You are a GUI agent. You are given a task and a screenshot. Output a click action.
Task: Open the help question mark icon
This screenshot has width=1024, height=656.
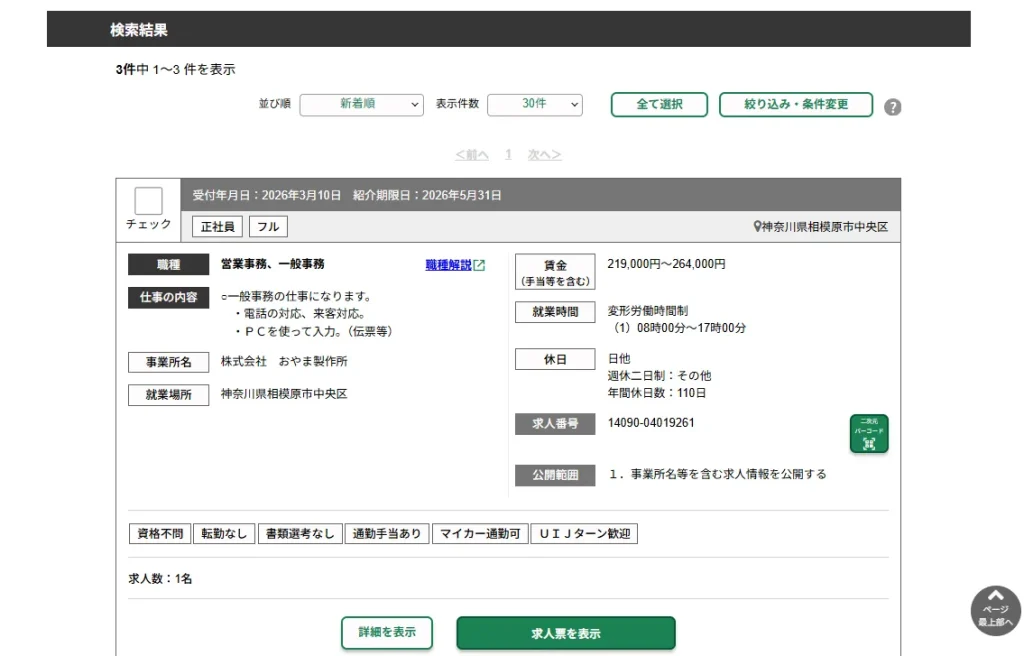pos(893,107)
